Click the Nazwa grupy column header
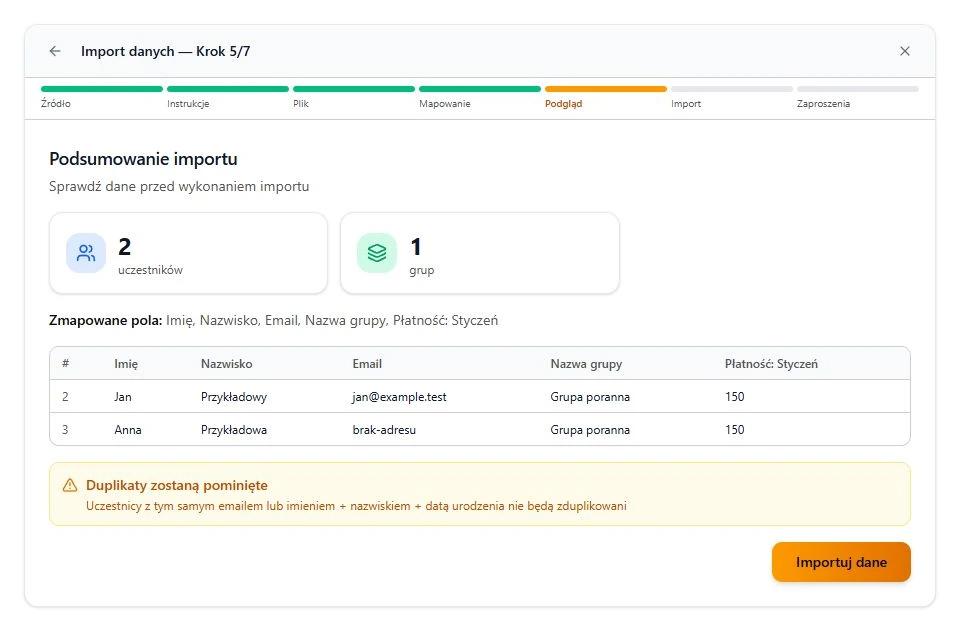 586,364
